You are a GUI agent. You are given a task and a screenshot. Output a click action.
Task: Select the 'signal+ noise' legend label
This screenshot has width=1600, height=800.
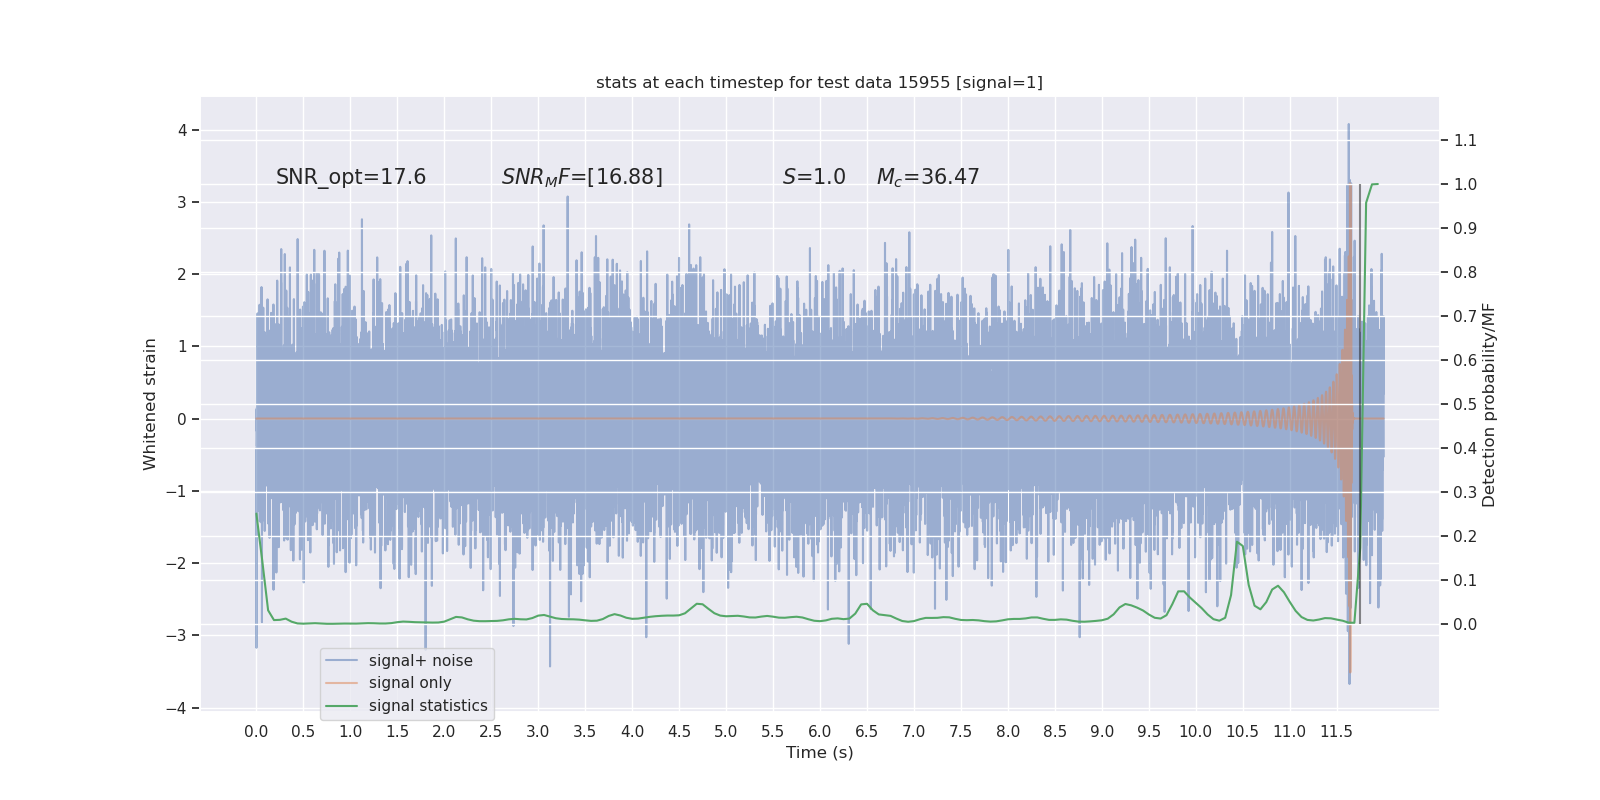[x=420, y=661]
